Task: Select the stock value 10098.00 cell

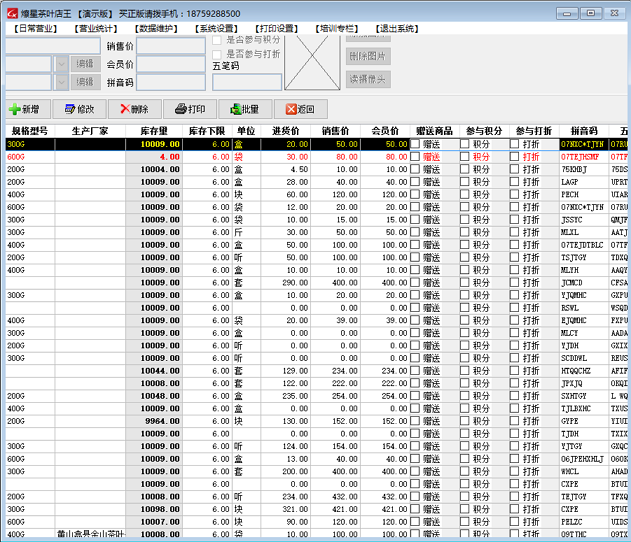Action: [154, 509]
